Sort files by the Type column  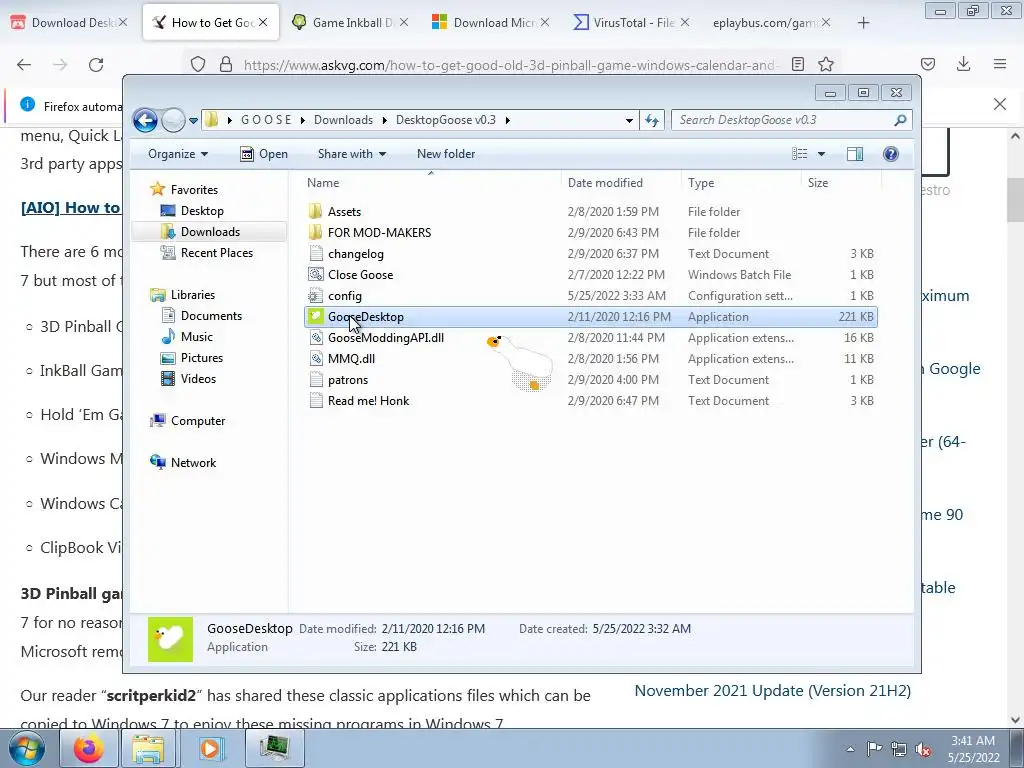pyautogui.click(x=741, y=183)
